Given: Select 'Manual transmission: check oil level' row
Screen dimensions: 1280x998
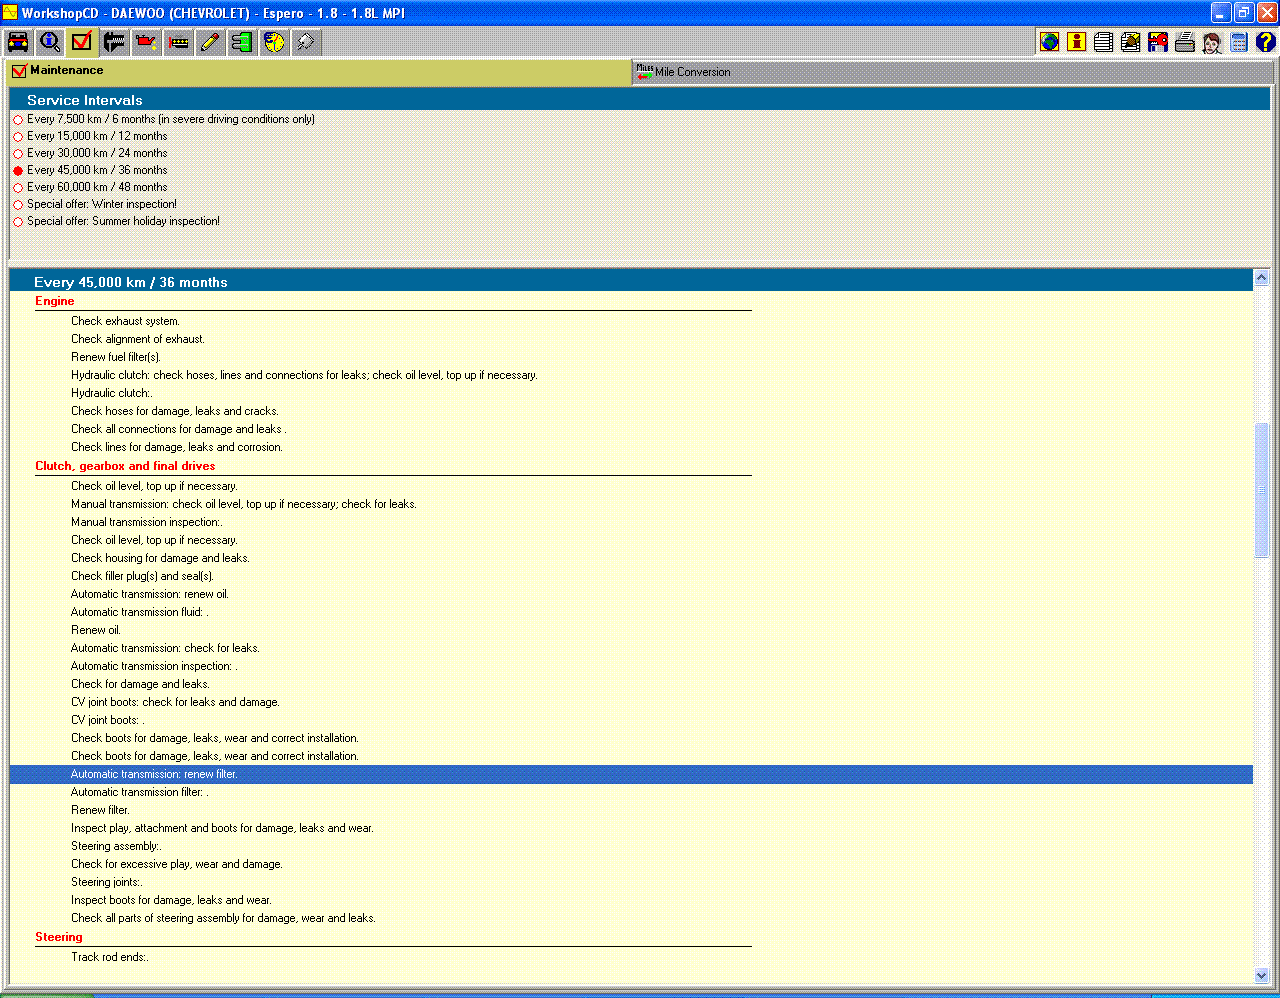Looking at the screenshot, I should (631, 504).
